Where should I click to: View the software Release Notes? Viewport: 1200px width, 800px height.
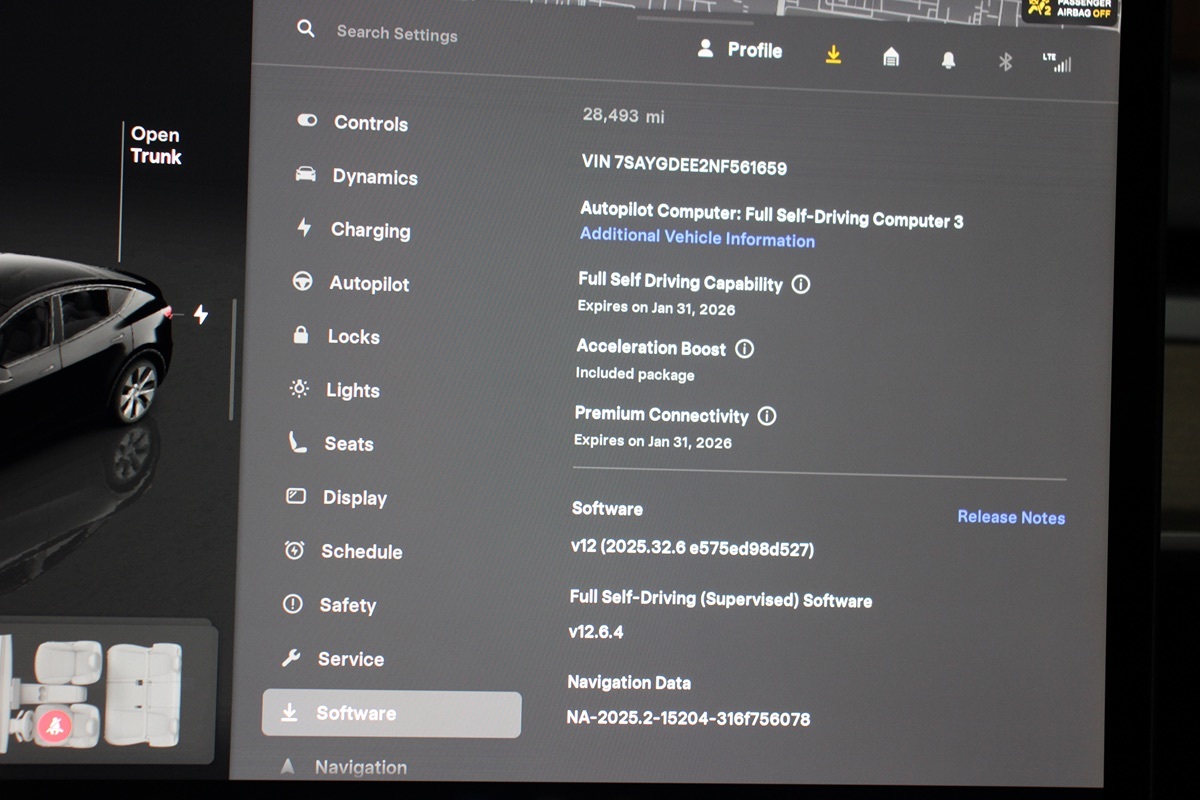point(1011,517)
